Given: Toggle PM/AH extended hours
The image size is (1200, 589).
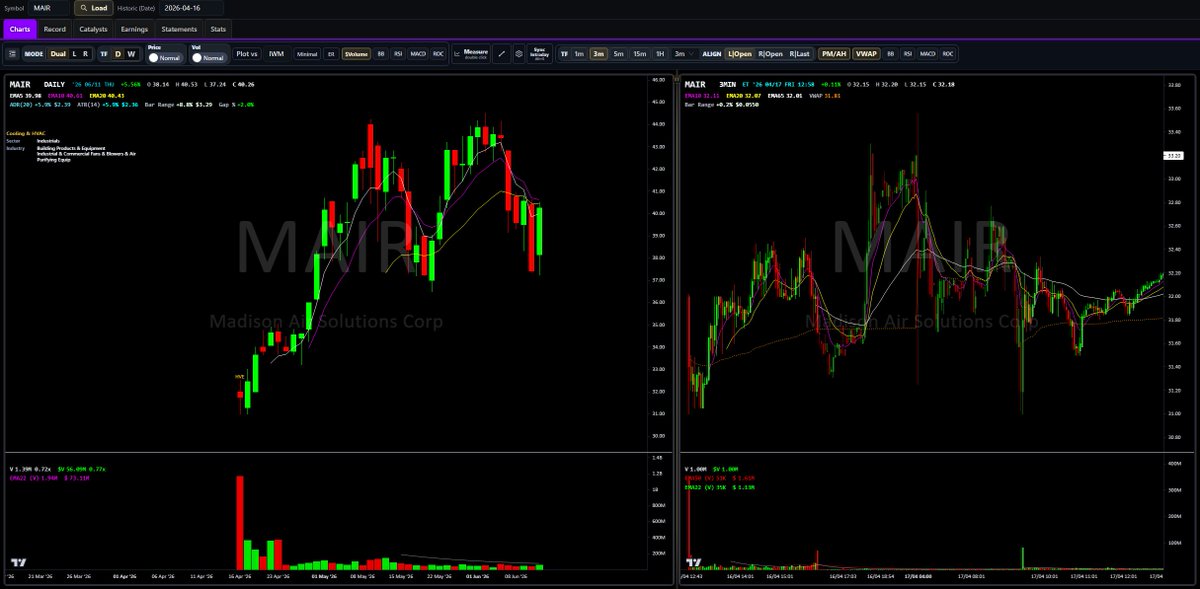Looking at the screenshot, I should [833, 54].
